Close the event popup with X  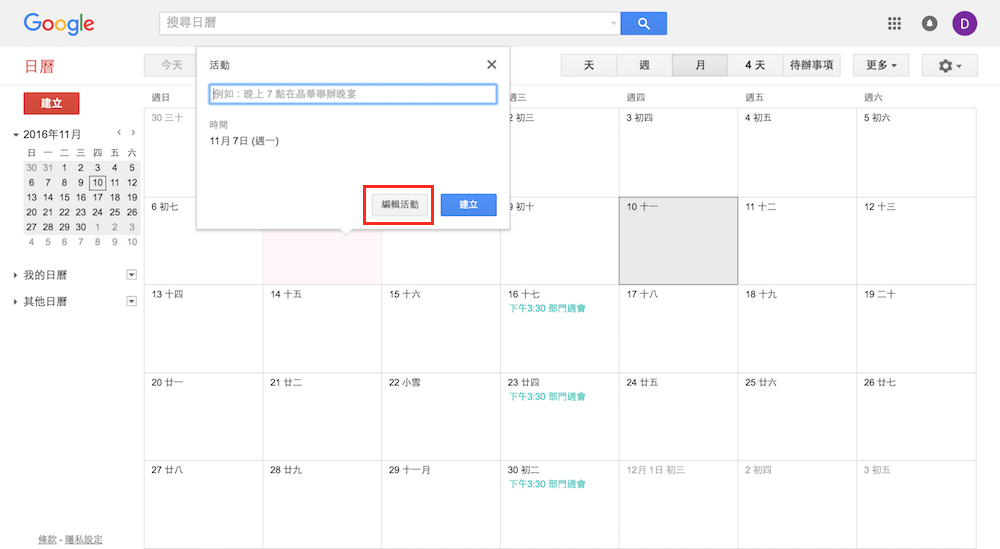(491, 64)
